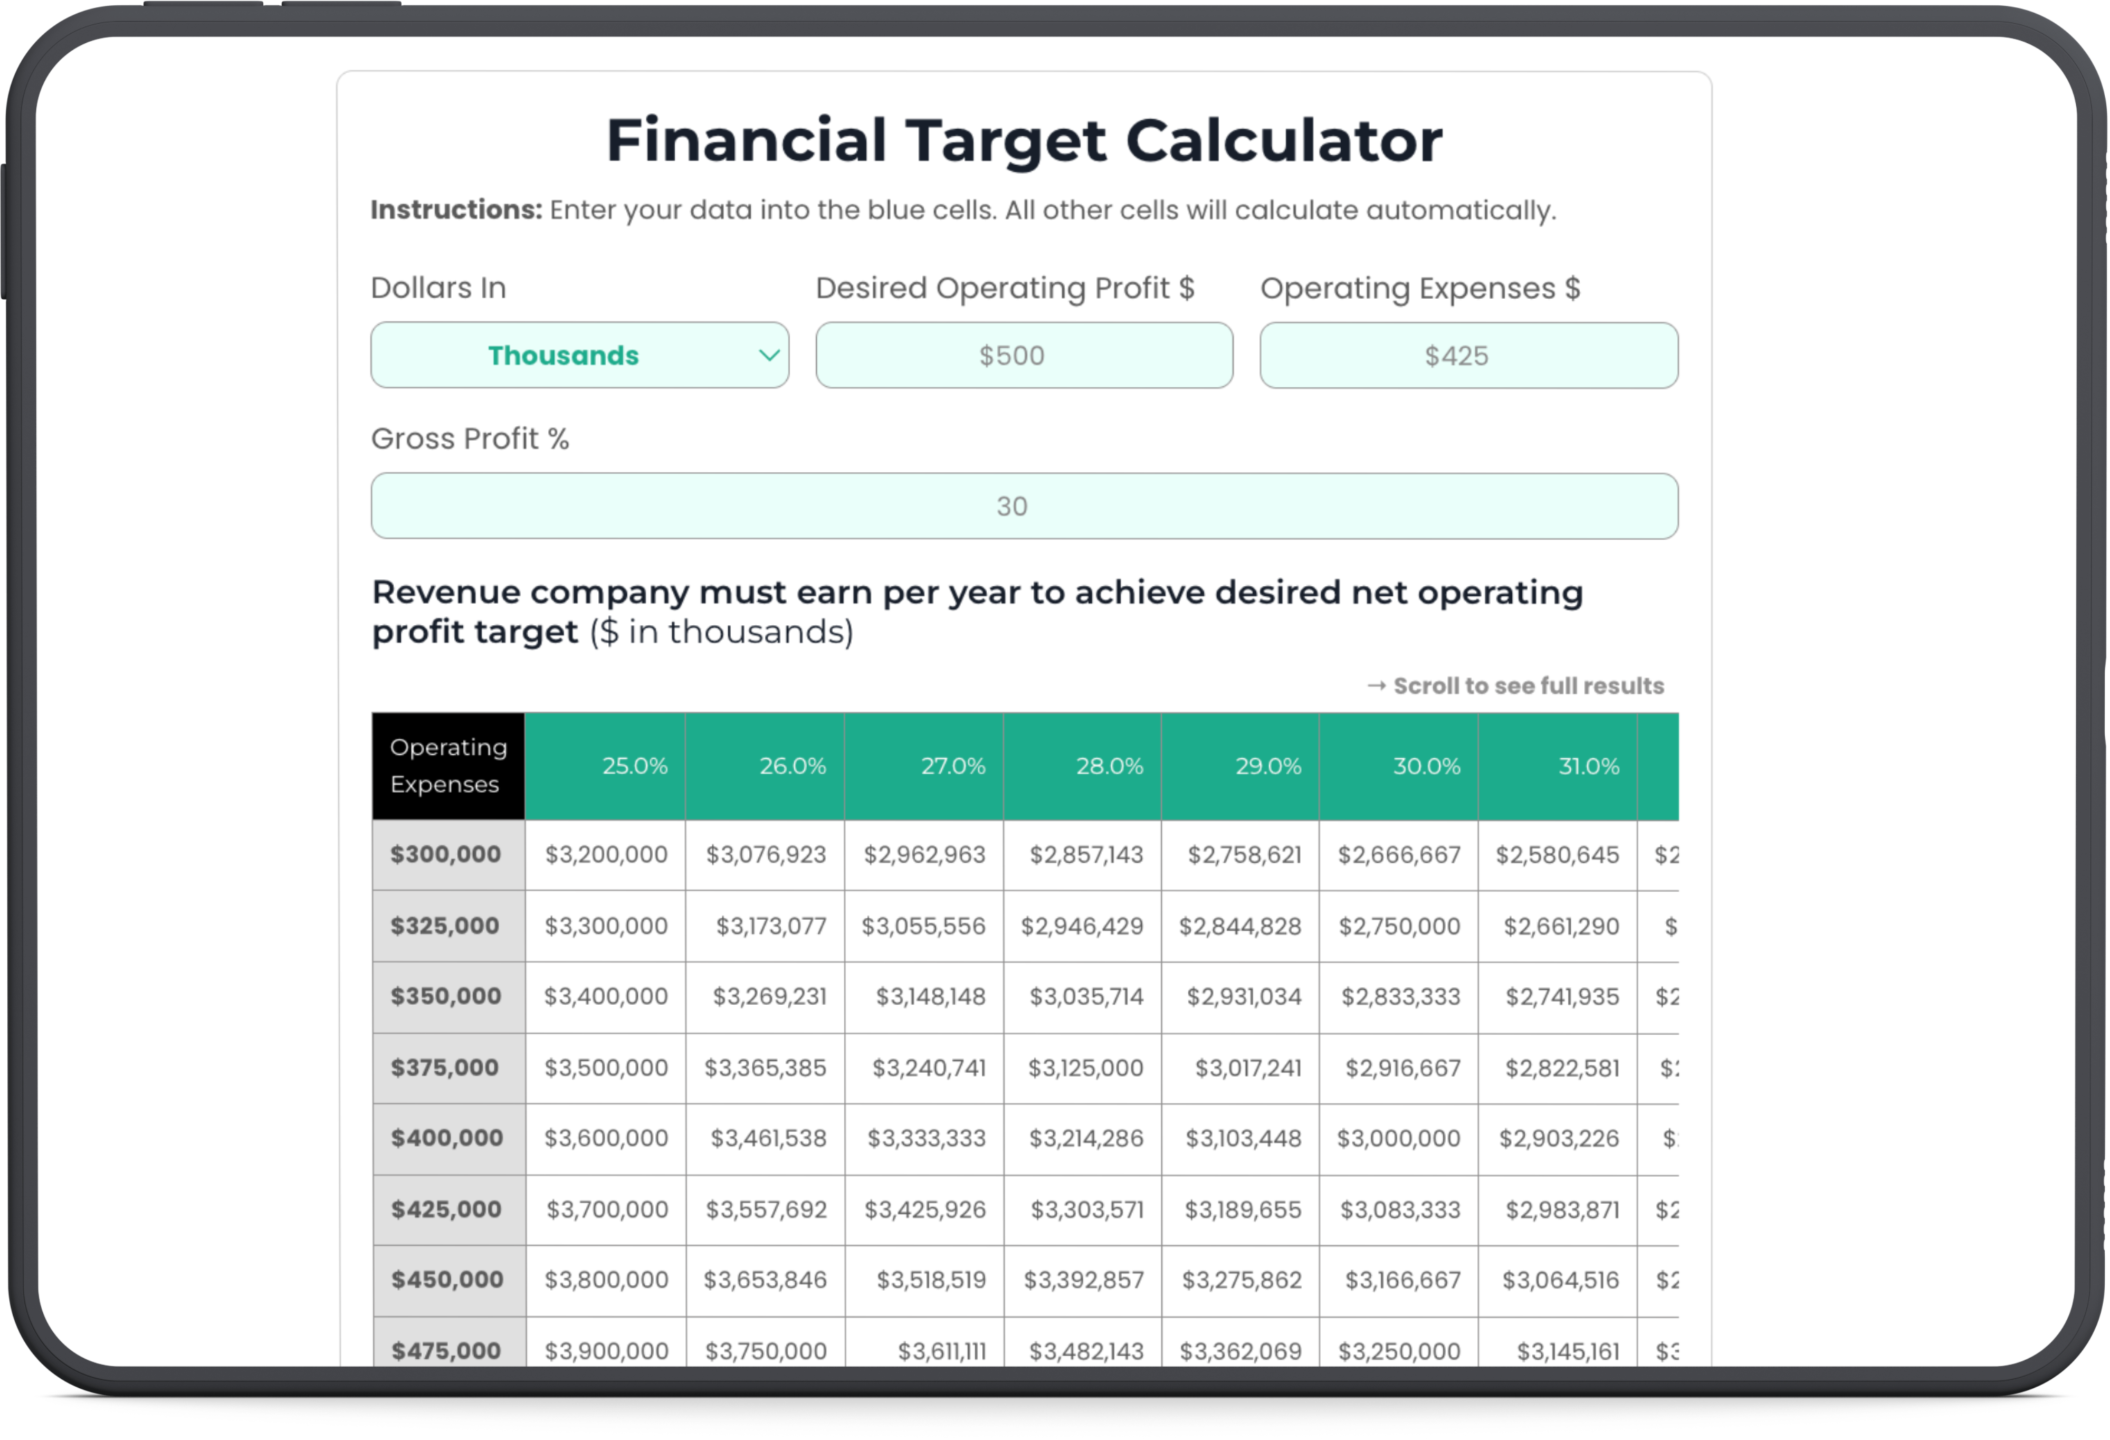Select the 25.0% column header
The image size is (2110, 1440).
606,766
